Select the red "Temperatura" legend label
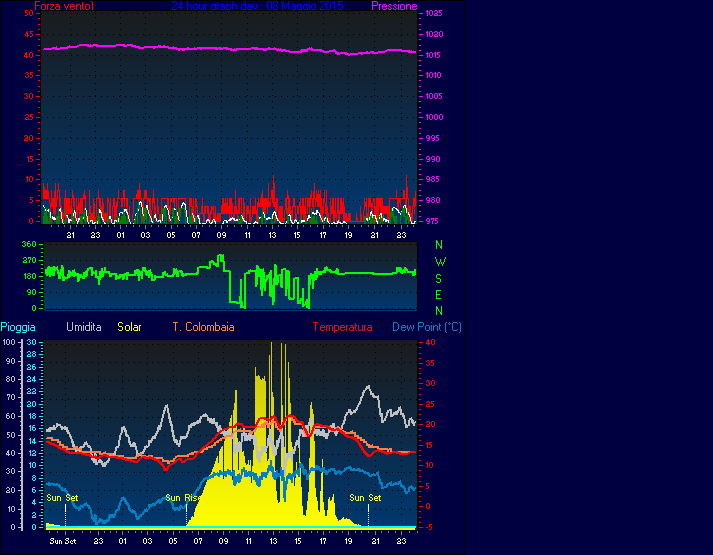The height and width of the screenshot is (555, 713). pyautogui.click(x=342, y=327)
